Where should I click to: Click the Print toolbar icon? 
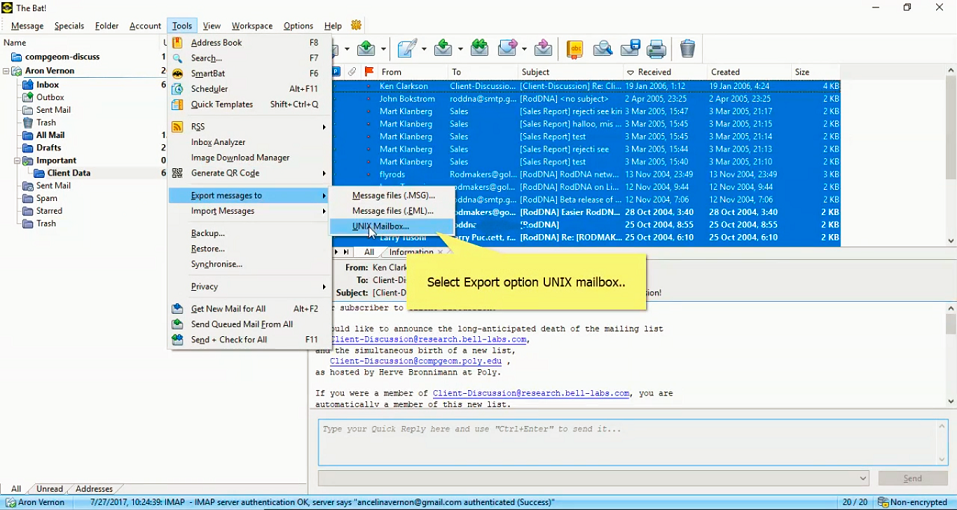coord(656,48)
